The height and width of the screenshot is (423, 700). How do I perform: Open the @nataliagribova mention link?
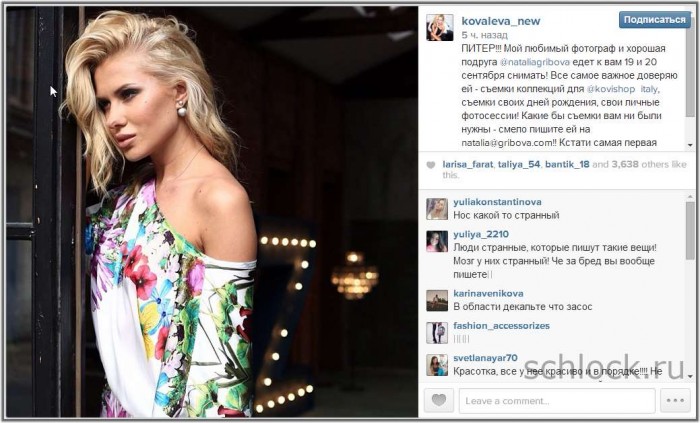click(x=534, y=62)
